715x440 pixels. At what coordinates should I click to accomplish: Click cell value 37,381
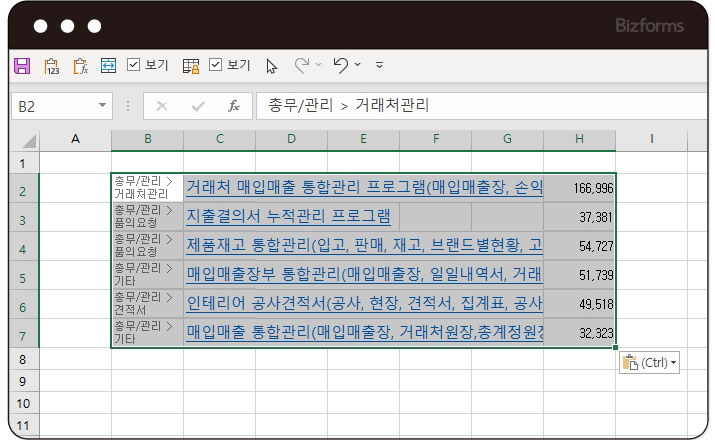coord(596,217)
